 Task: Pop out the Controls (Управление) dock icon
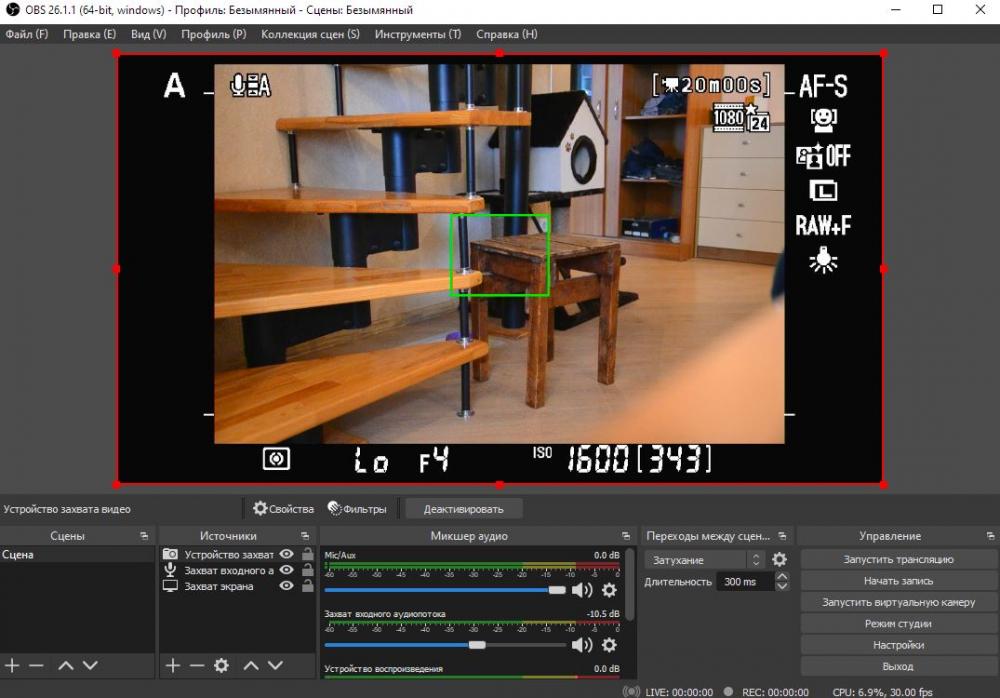click(990, 536)
